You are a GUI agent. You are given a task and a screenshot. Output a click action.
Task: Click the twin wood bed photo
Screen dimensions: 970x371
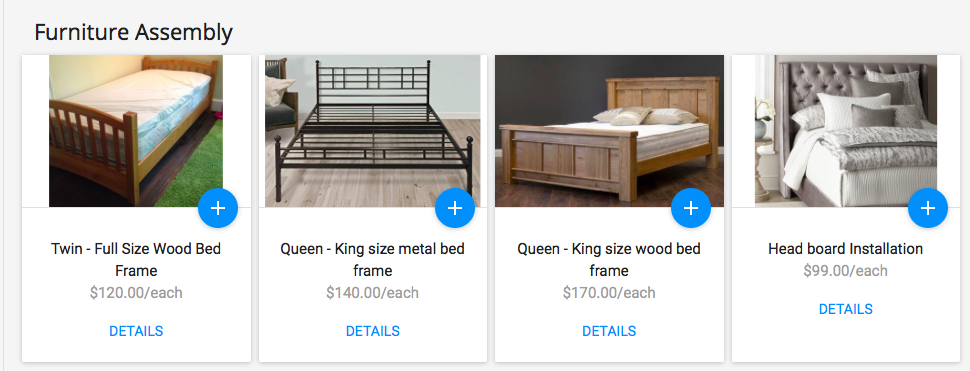136,130
